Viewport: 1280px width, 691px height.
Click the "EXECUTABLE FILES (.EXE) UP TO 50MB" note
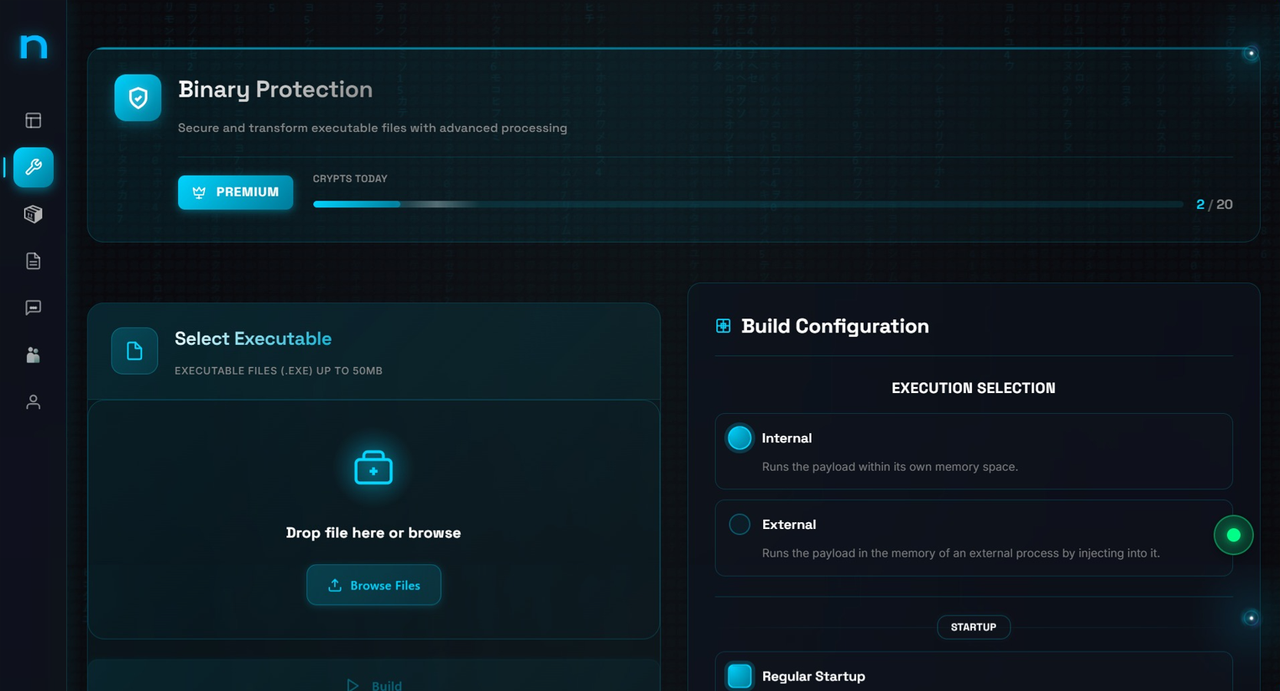click(279, 371)
